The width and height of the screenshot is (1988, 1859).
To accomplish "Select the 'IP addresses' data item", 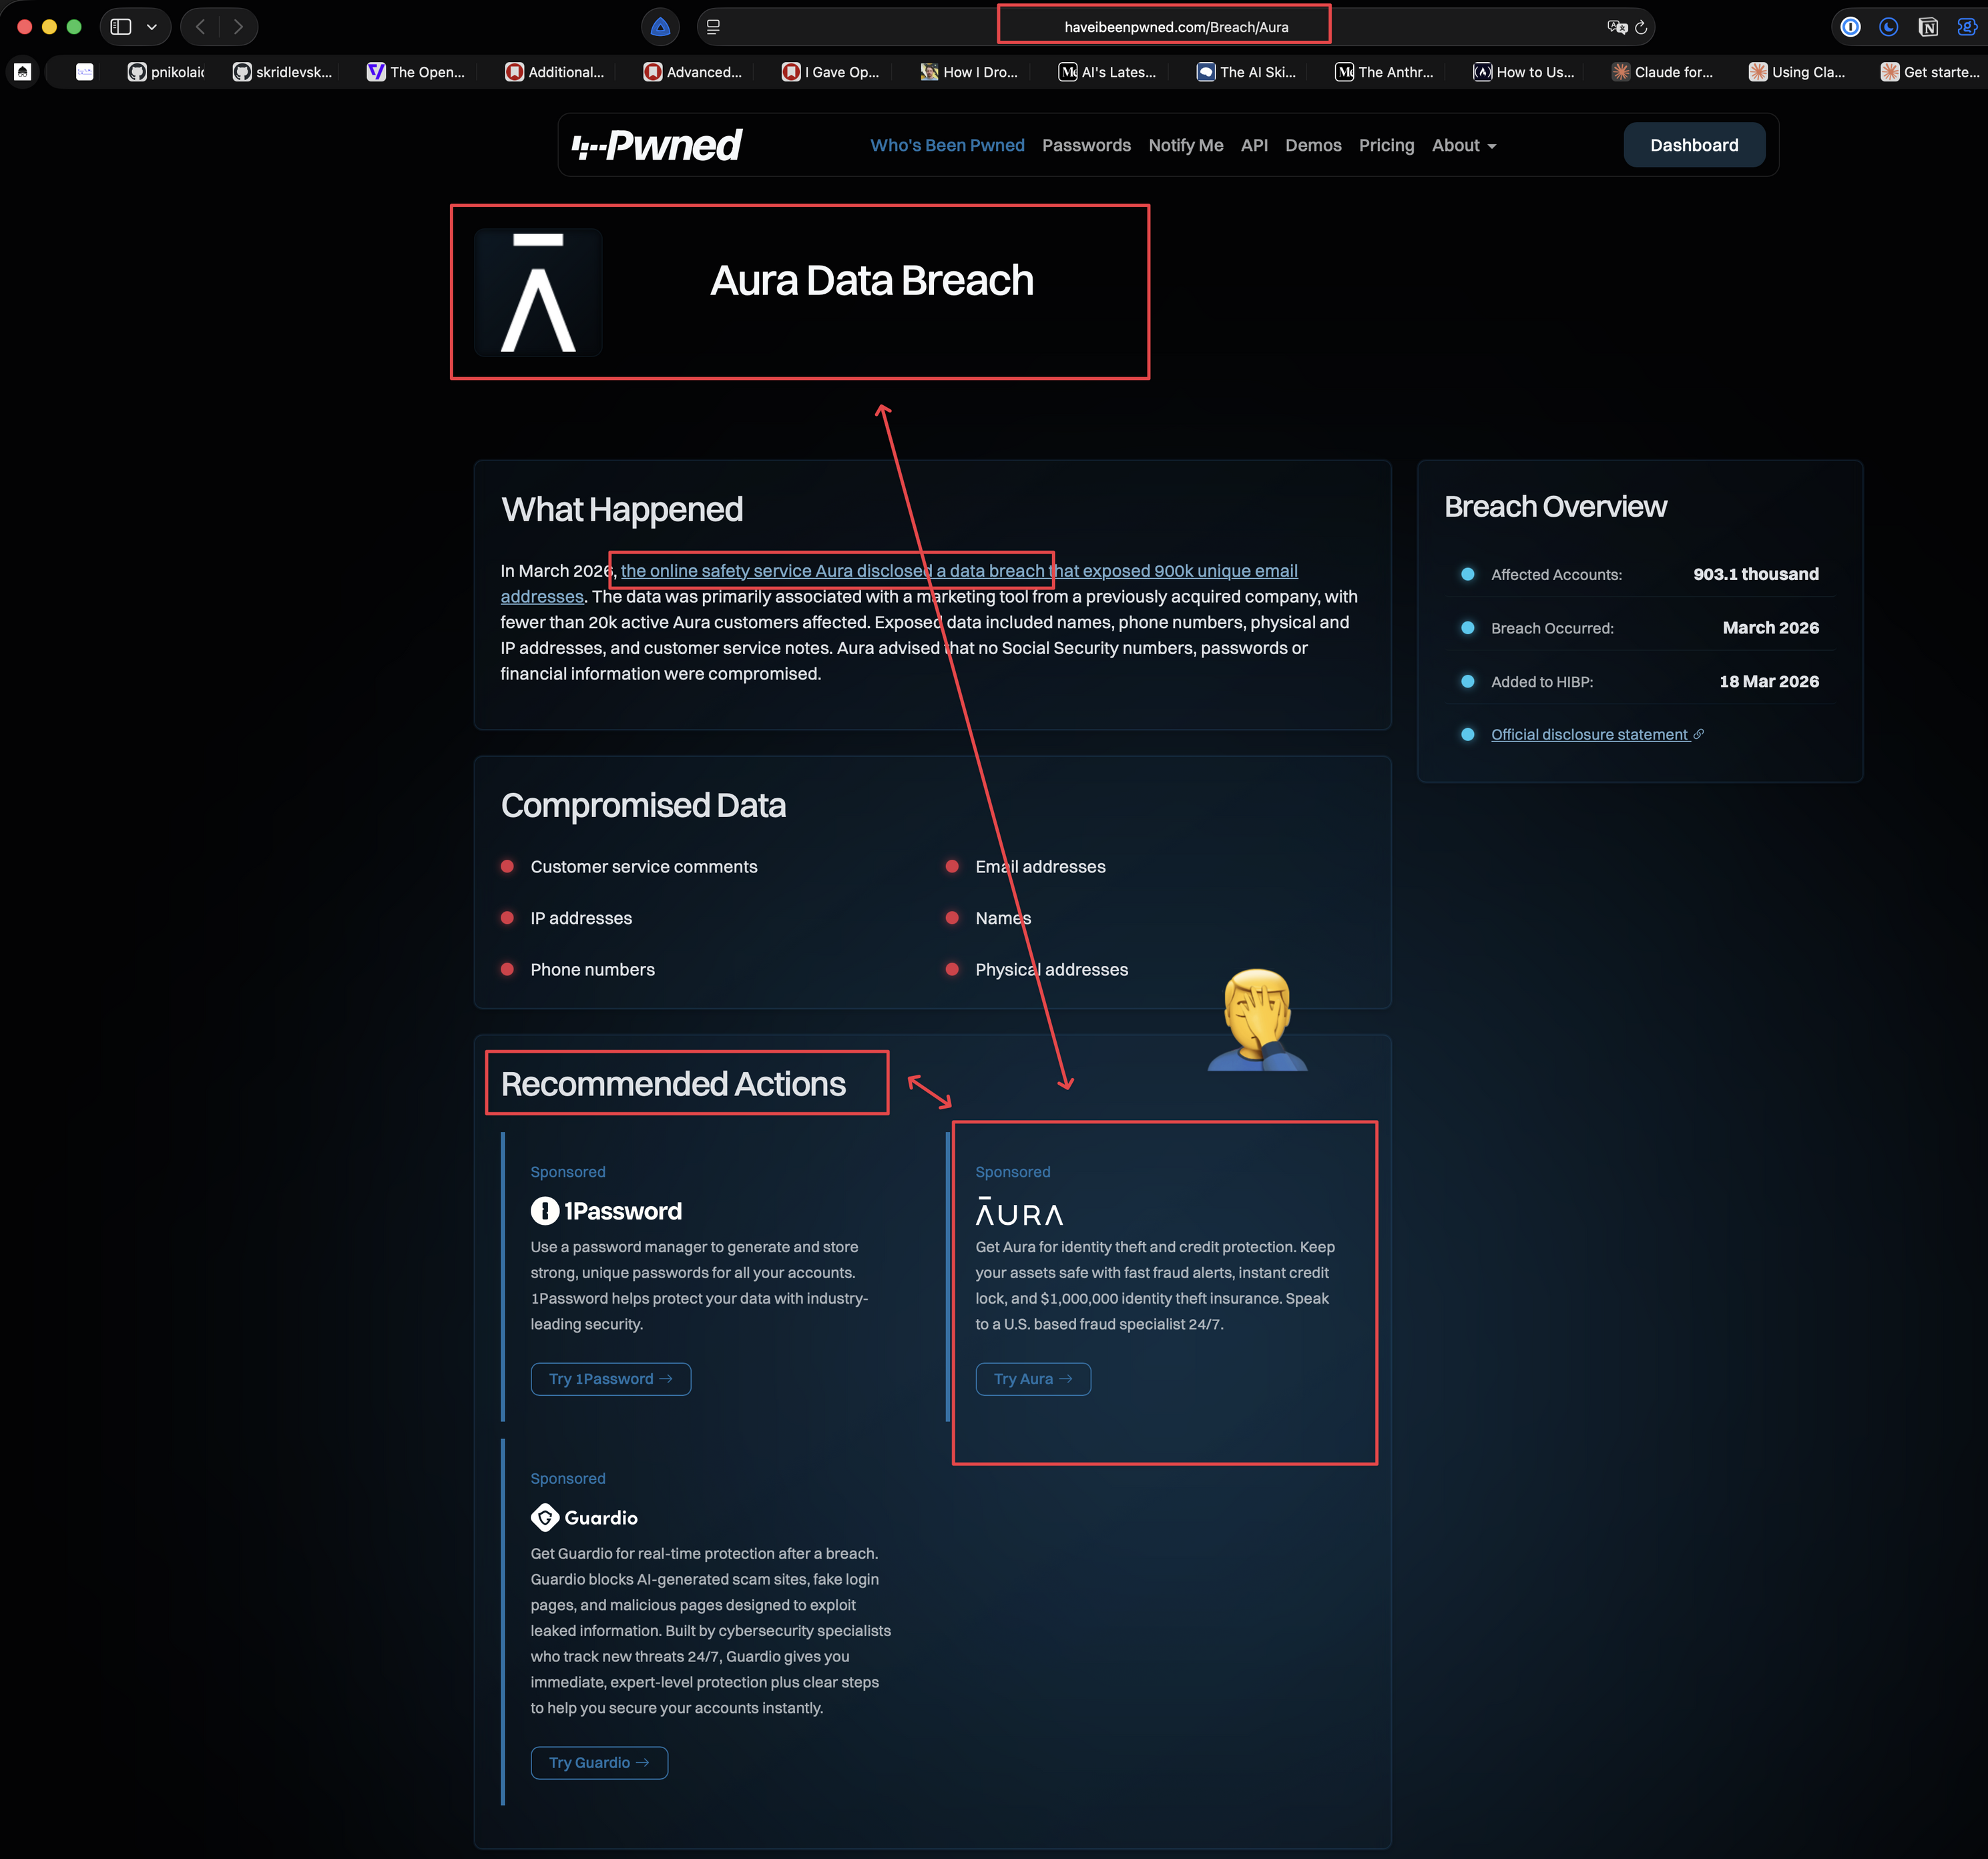I will pyautogui.click(x=581, y=918).
